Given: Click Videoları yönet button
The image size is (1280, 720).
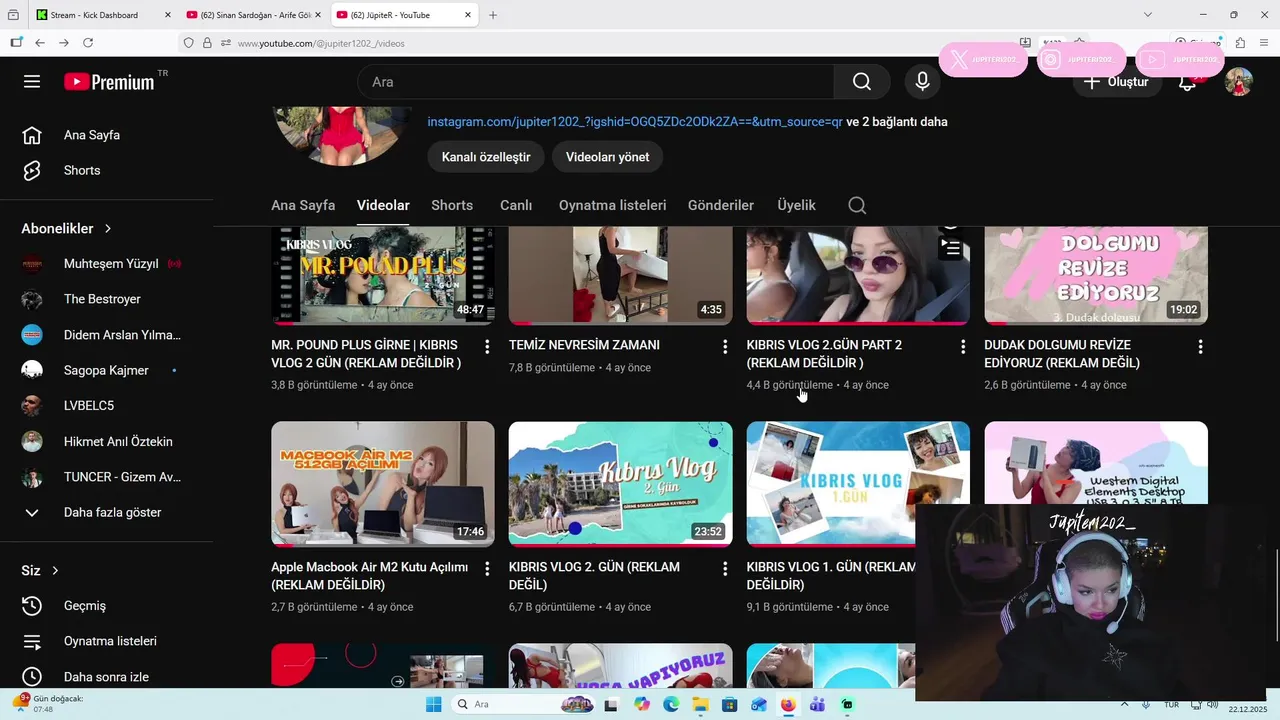Looking at the screenshot, I should pos(607,157).
